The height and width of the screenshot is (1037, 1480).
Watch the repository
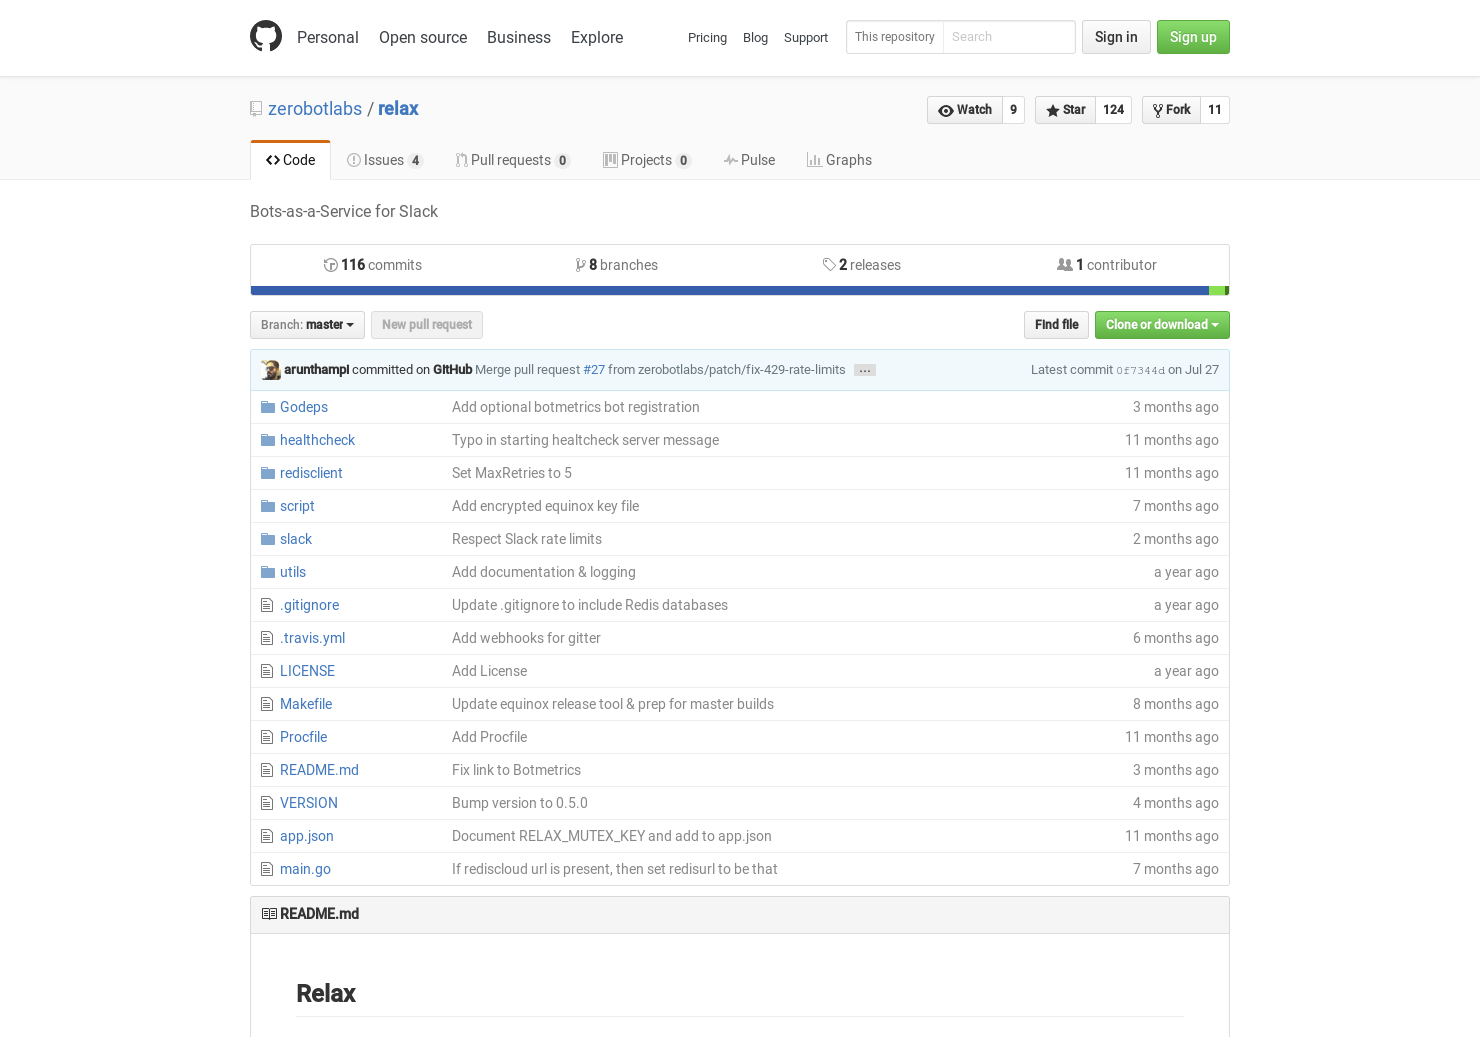coord(965,110)
